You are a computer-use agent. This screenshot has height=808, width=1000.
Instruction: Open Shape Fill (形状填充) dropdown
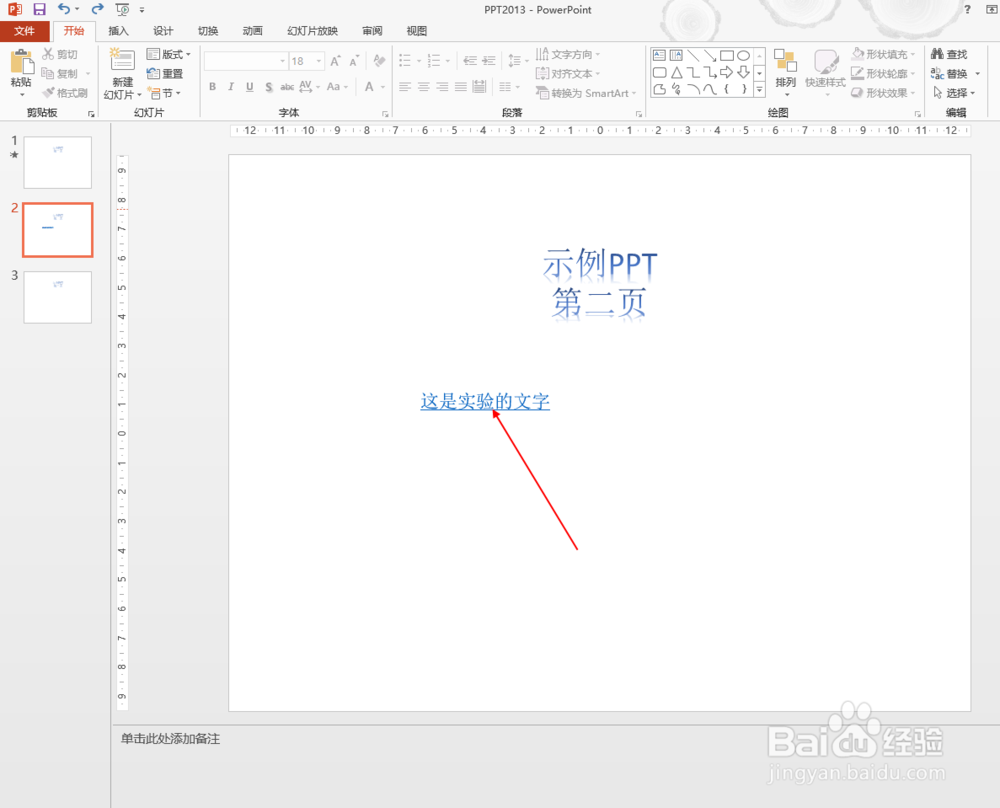coord(883,54)
